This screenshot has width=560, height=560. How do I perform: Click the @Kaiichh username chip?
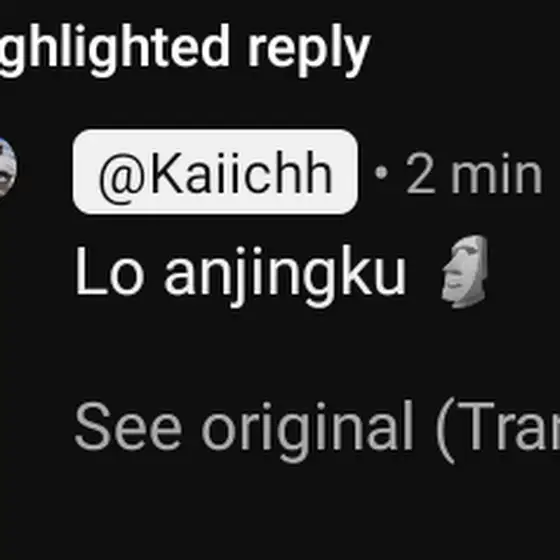(x=215, y=172)
